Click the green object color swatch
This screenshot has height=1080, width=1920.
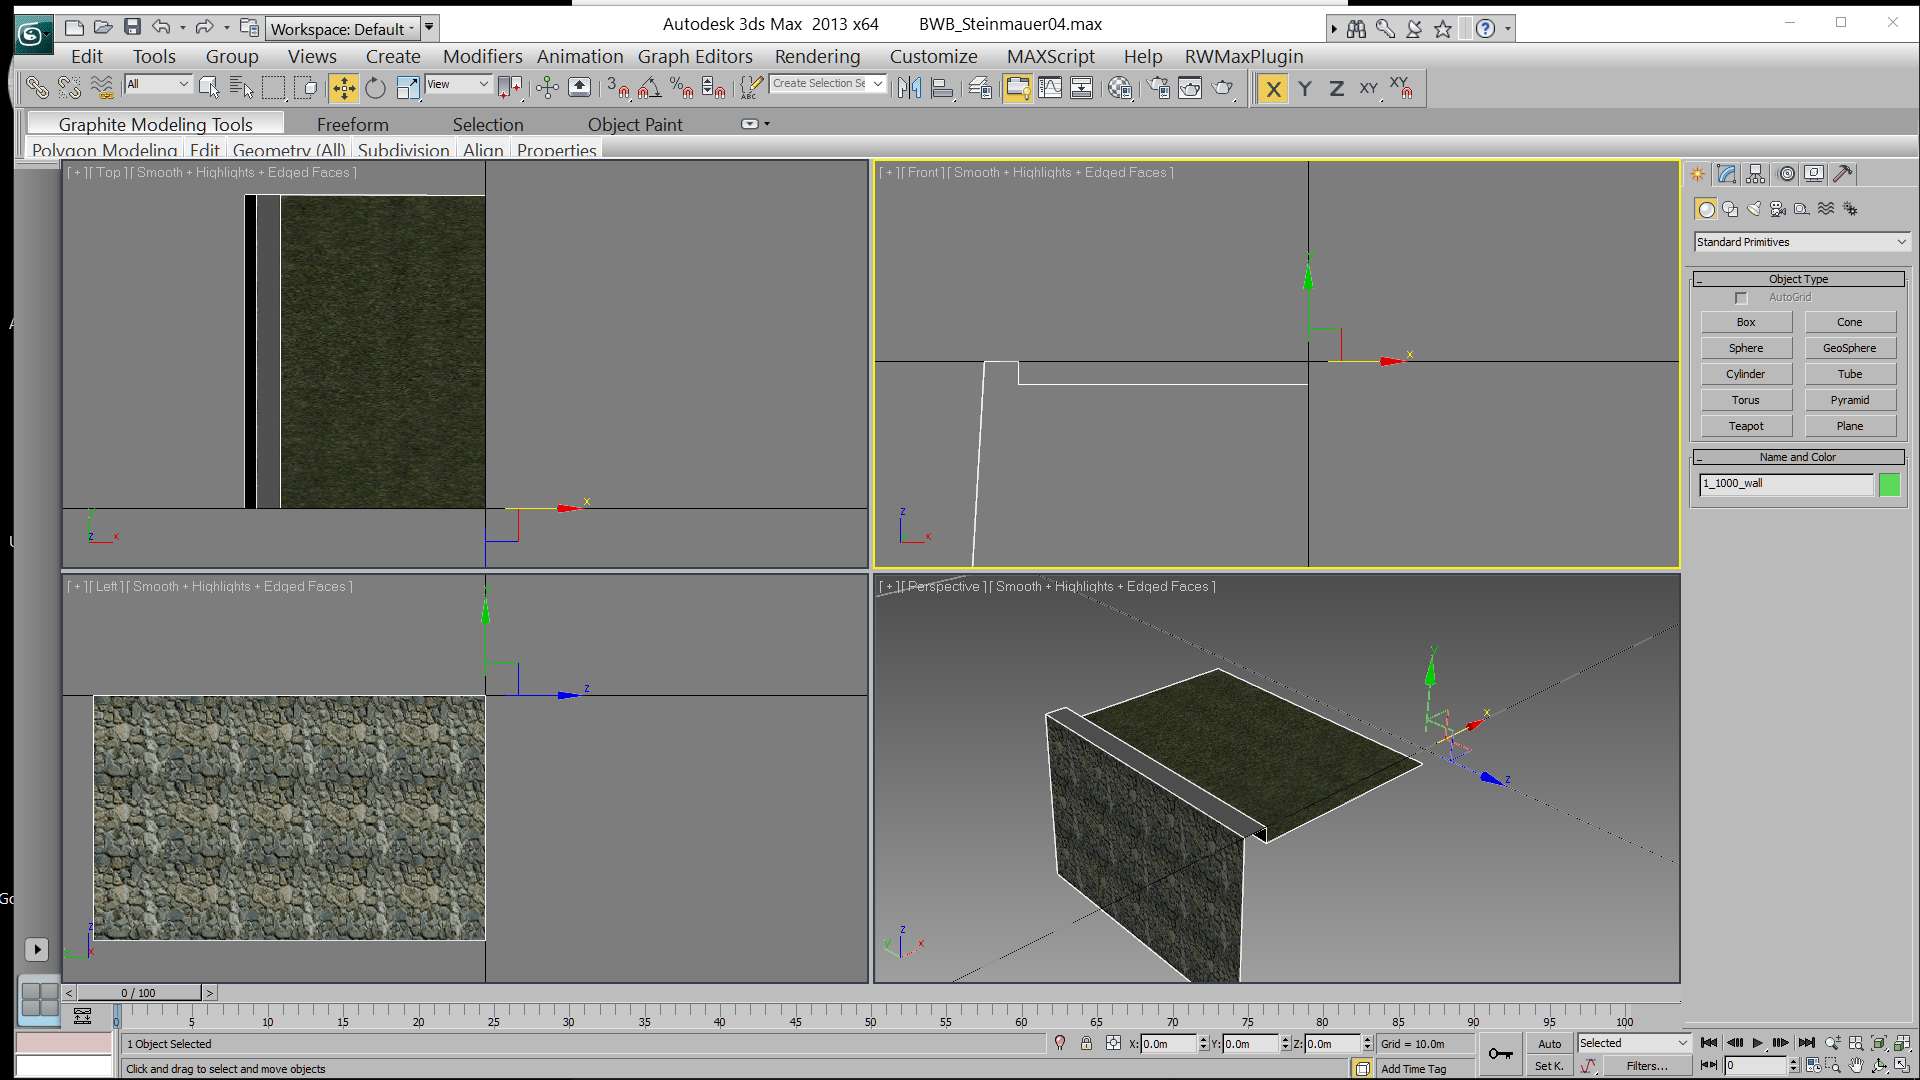pos(1889,484)
